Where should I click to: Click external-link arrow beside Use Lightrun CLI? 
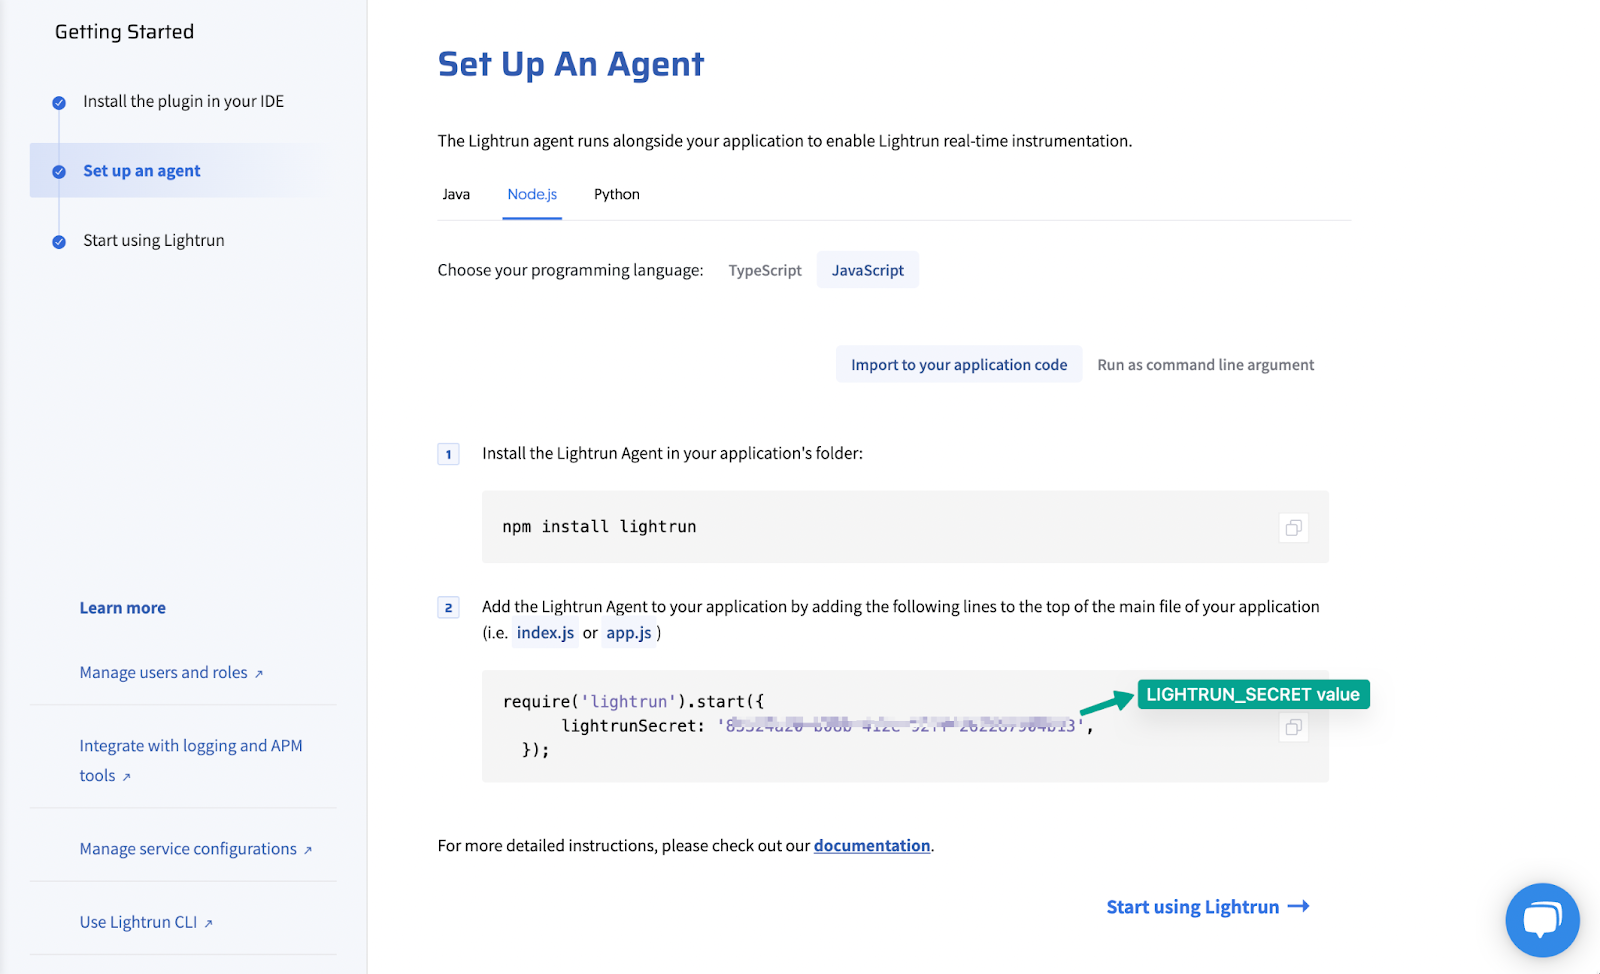click(209, 924)
